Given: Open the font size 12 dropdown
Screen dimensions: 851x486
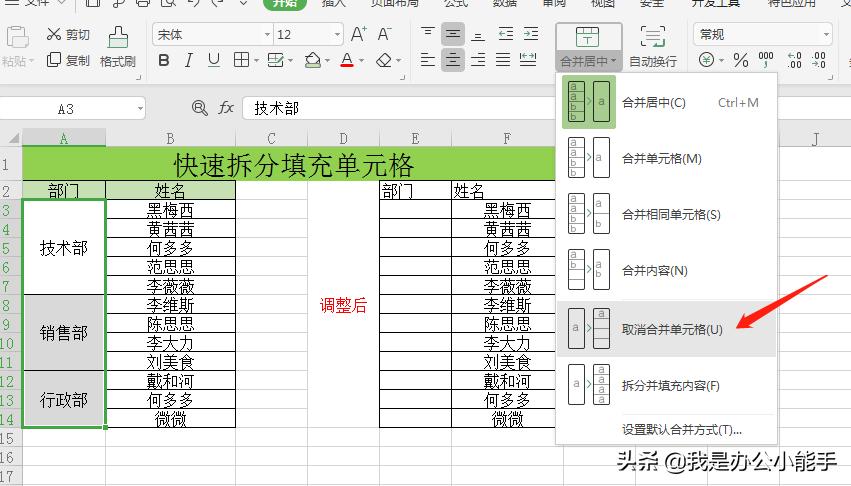Looking at the screenshot, I should (338, 35).
